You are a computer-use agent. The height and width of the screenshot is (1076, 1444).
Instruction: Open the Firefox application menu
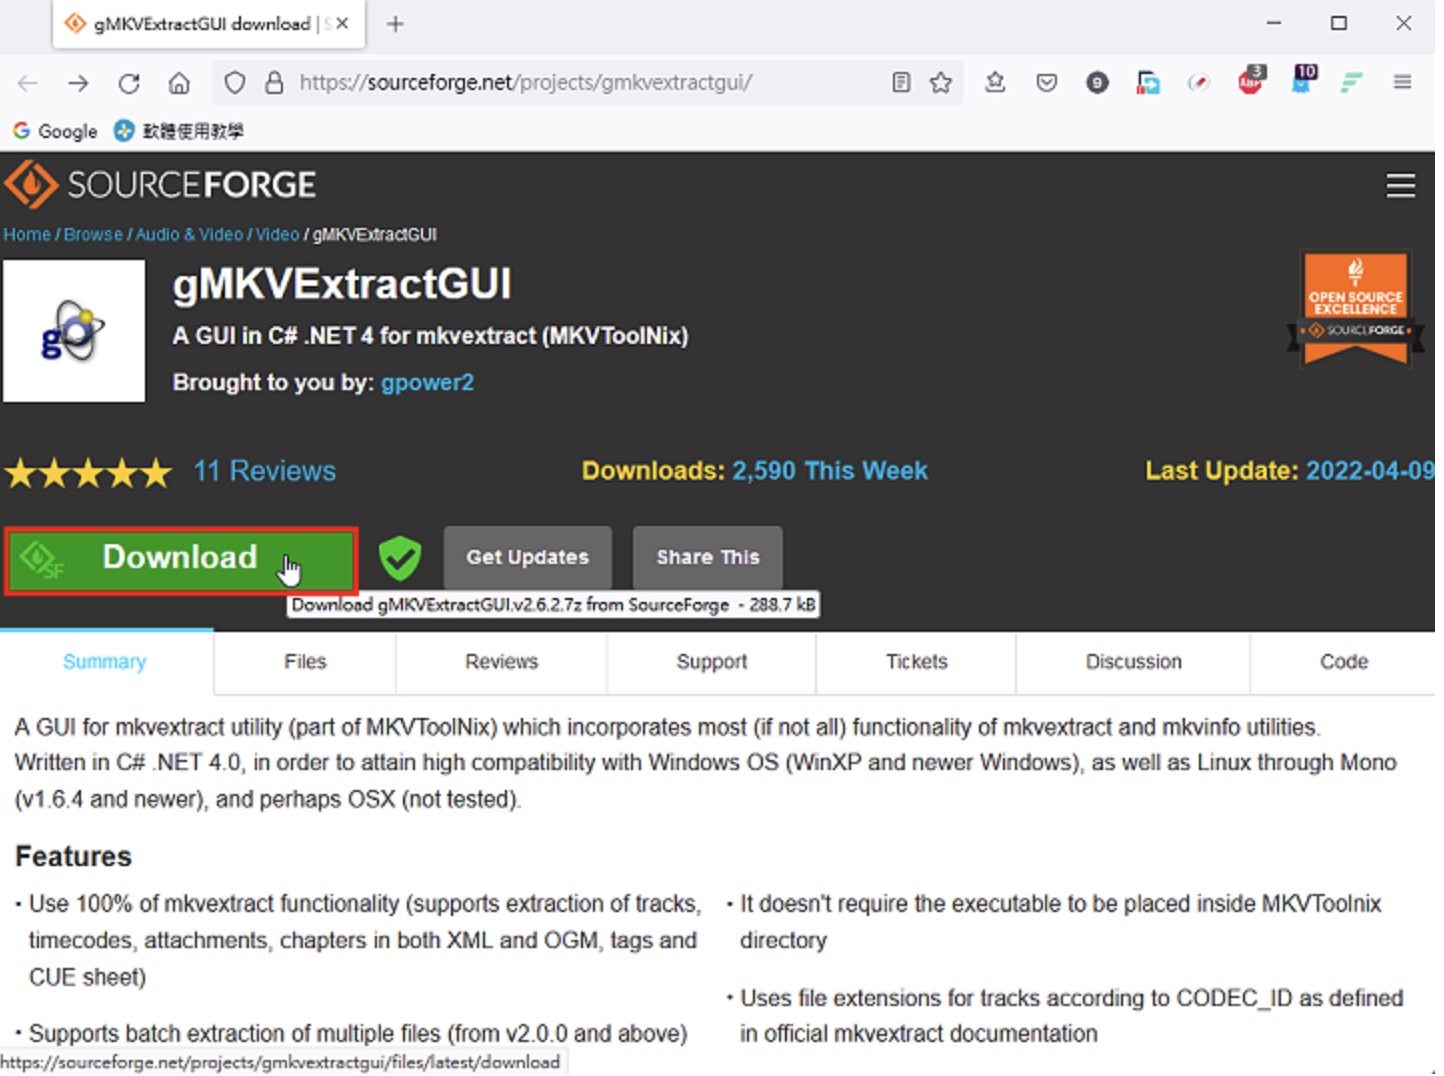click(1402, 83)
